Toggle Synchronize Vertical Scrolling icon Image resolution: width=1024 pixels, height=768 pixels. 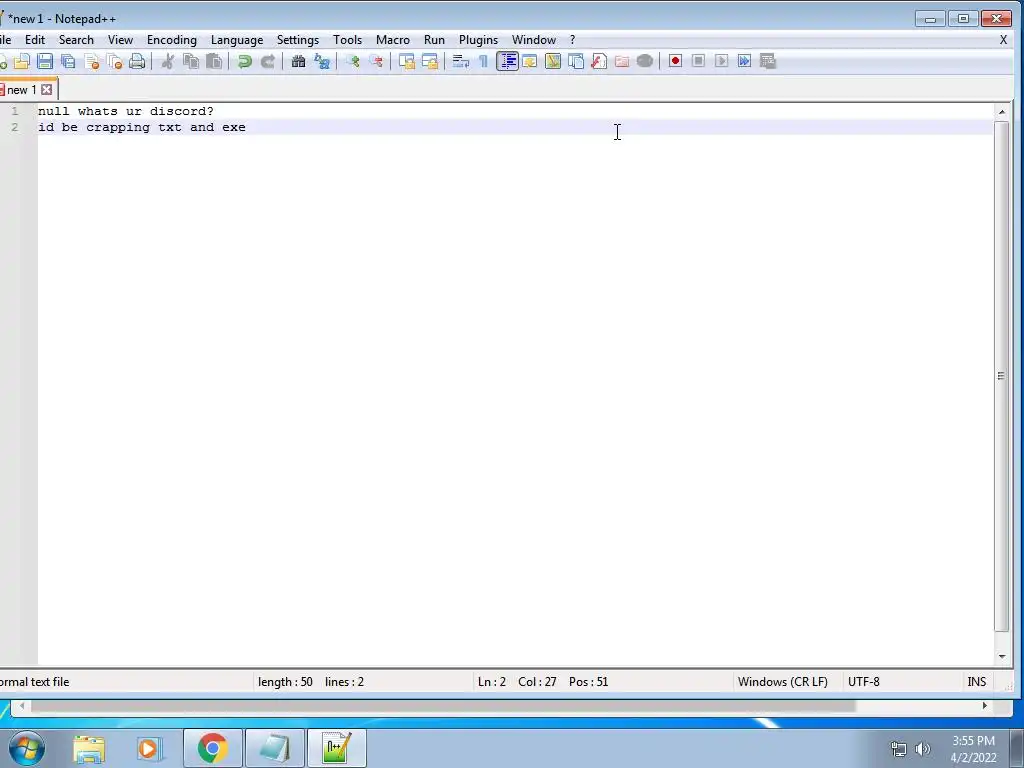pyautogui.click(x=407, y=61)
